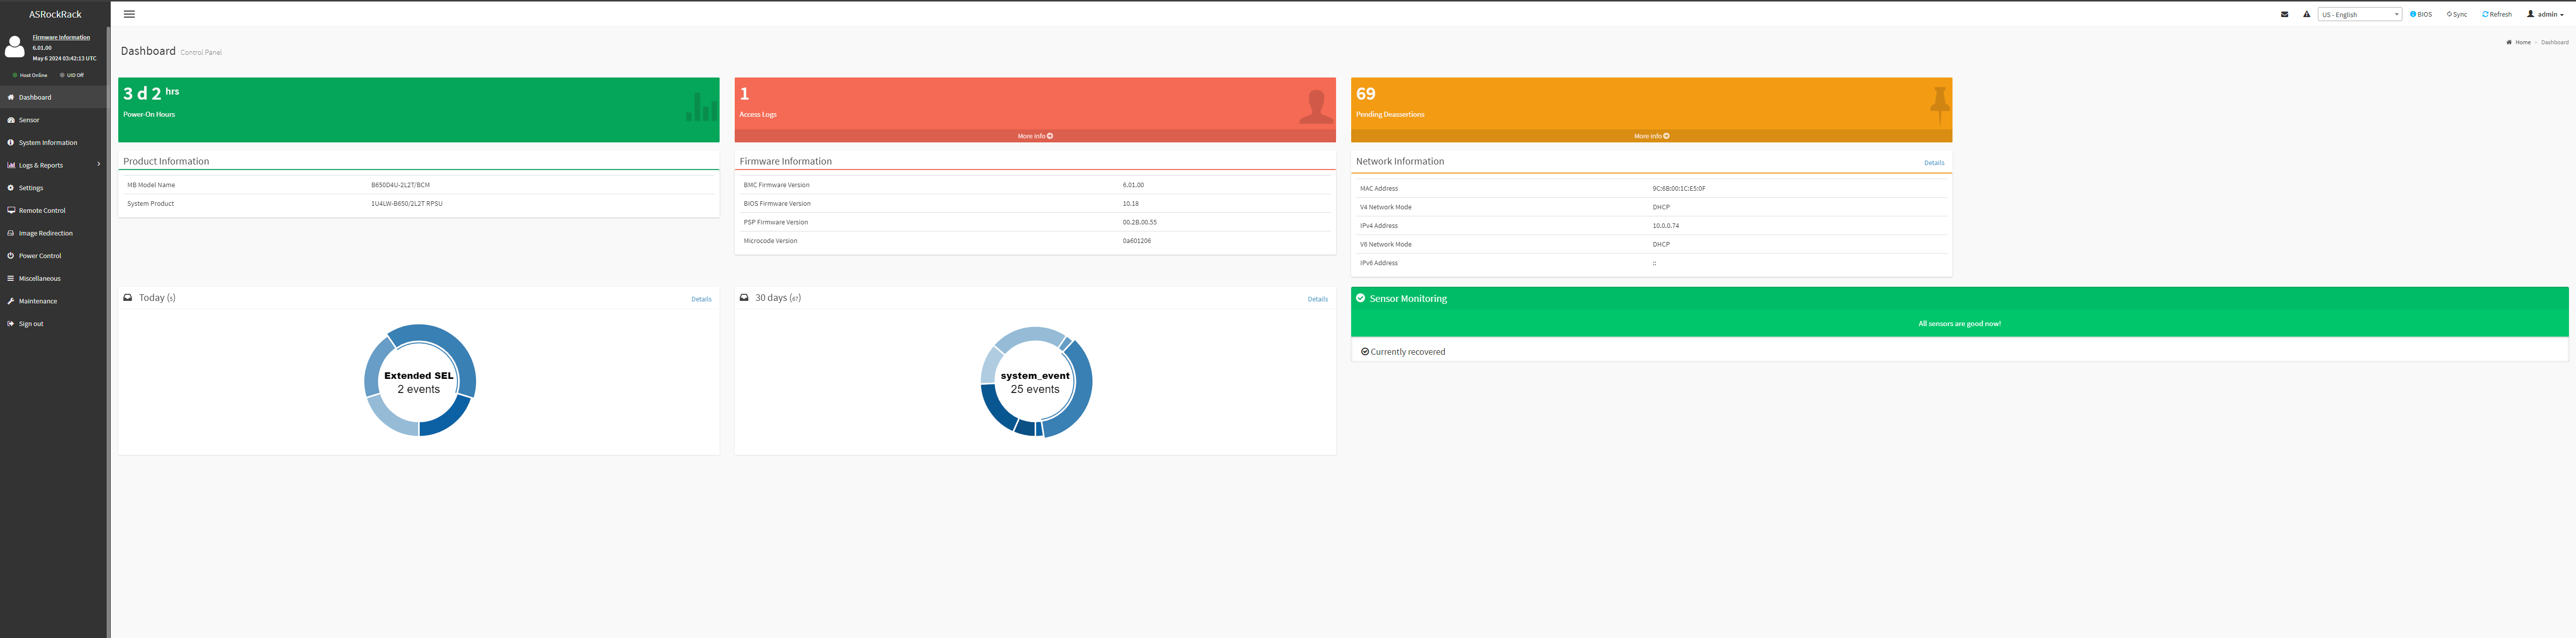Click the MAC Address value 9C:6B:00:1C:E5:0F
Screen dimensions: 2576x638
[x=1678, y=188]
